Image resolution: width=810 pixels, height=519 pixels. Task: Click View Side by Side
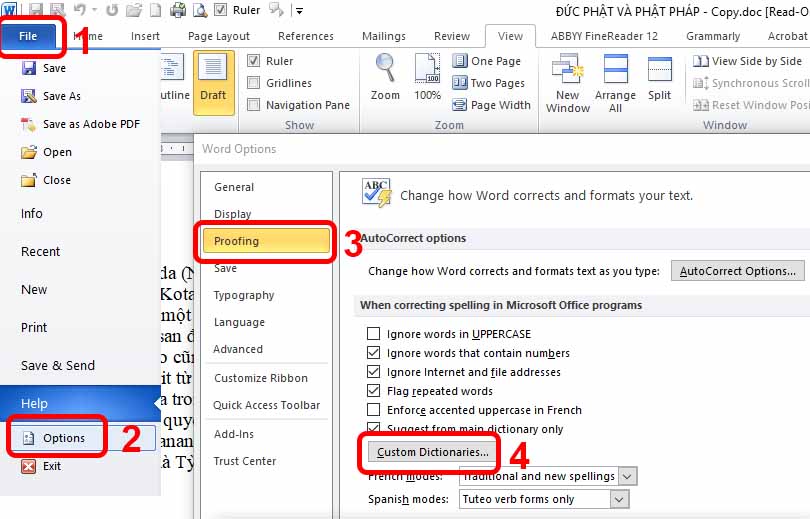click(747, 61)
